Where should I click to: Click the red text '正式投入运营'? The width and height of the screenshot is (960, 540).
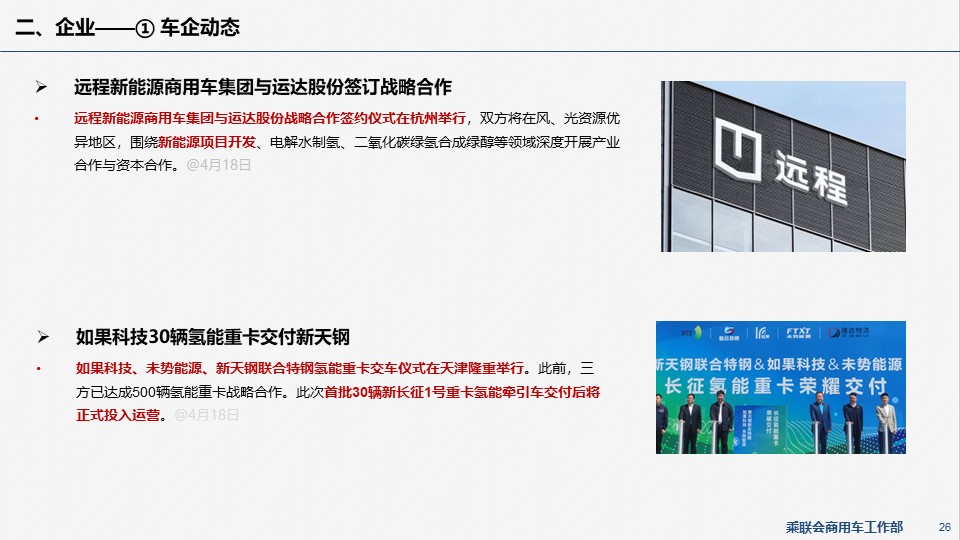coord(118,415)
